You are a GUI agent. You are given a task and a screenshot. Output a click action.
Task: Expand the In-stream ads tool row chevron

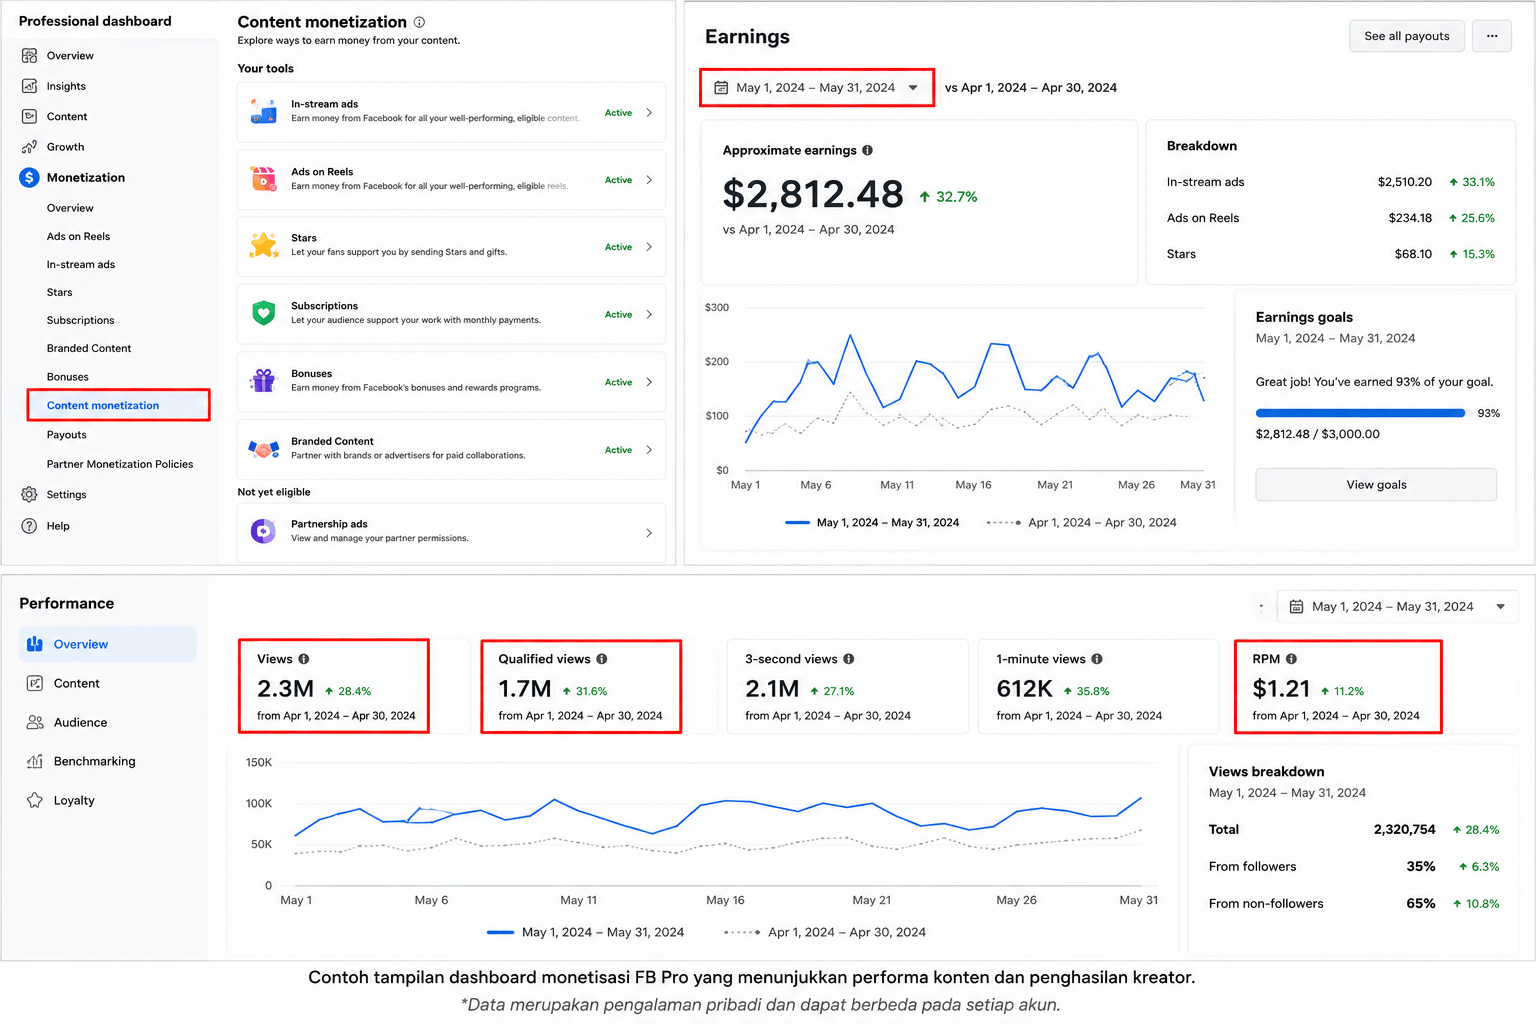(x=649, y=113)
